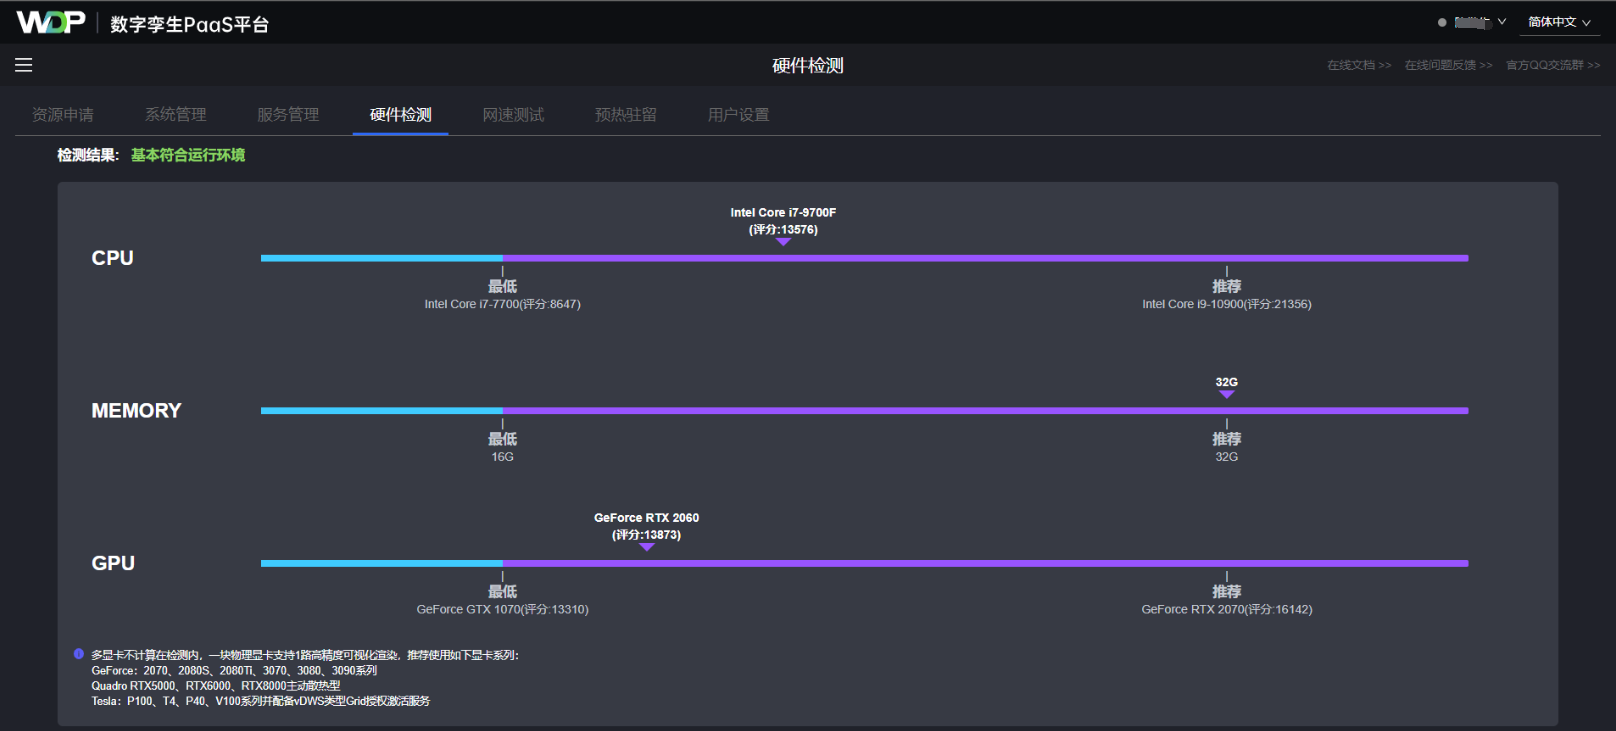
Task: Open the 简体中文 language dropdown
Action: coord(1559,22)
